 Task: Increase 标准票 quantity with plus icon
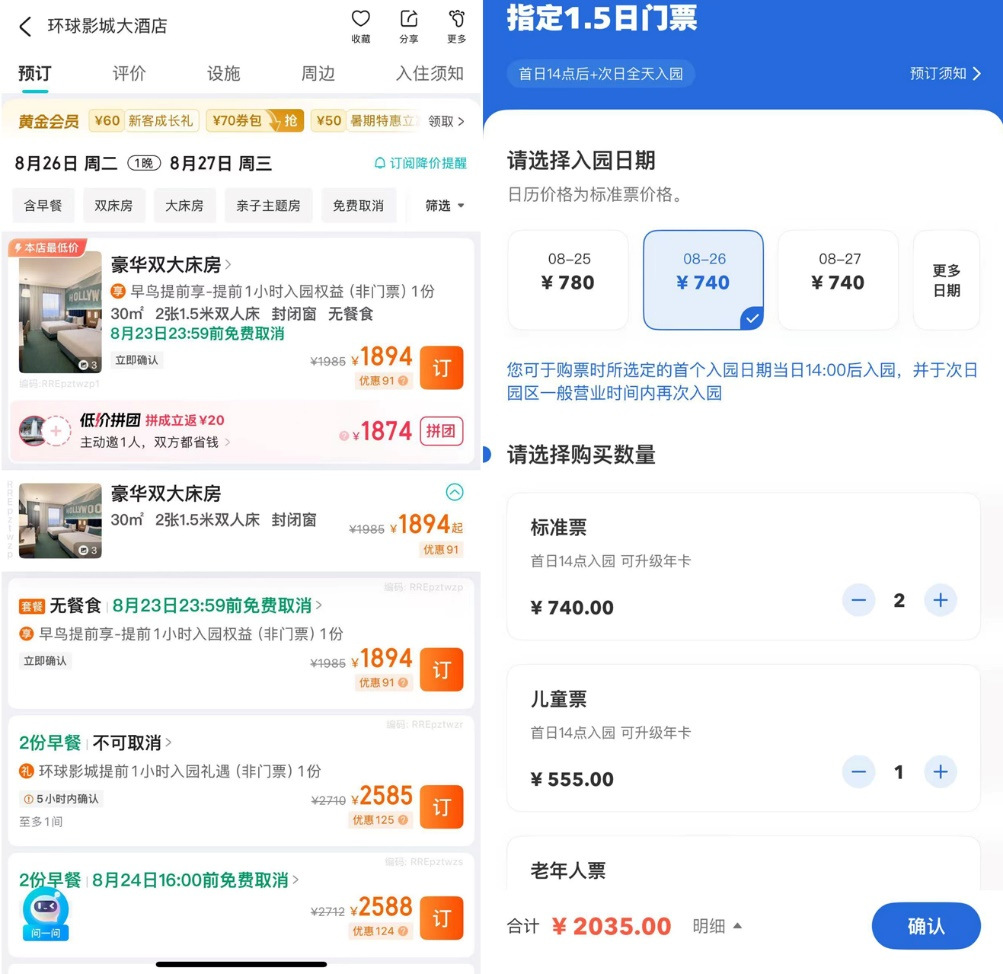940,600
